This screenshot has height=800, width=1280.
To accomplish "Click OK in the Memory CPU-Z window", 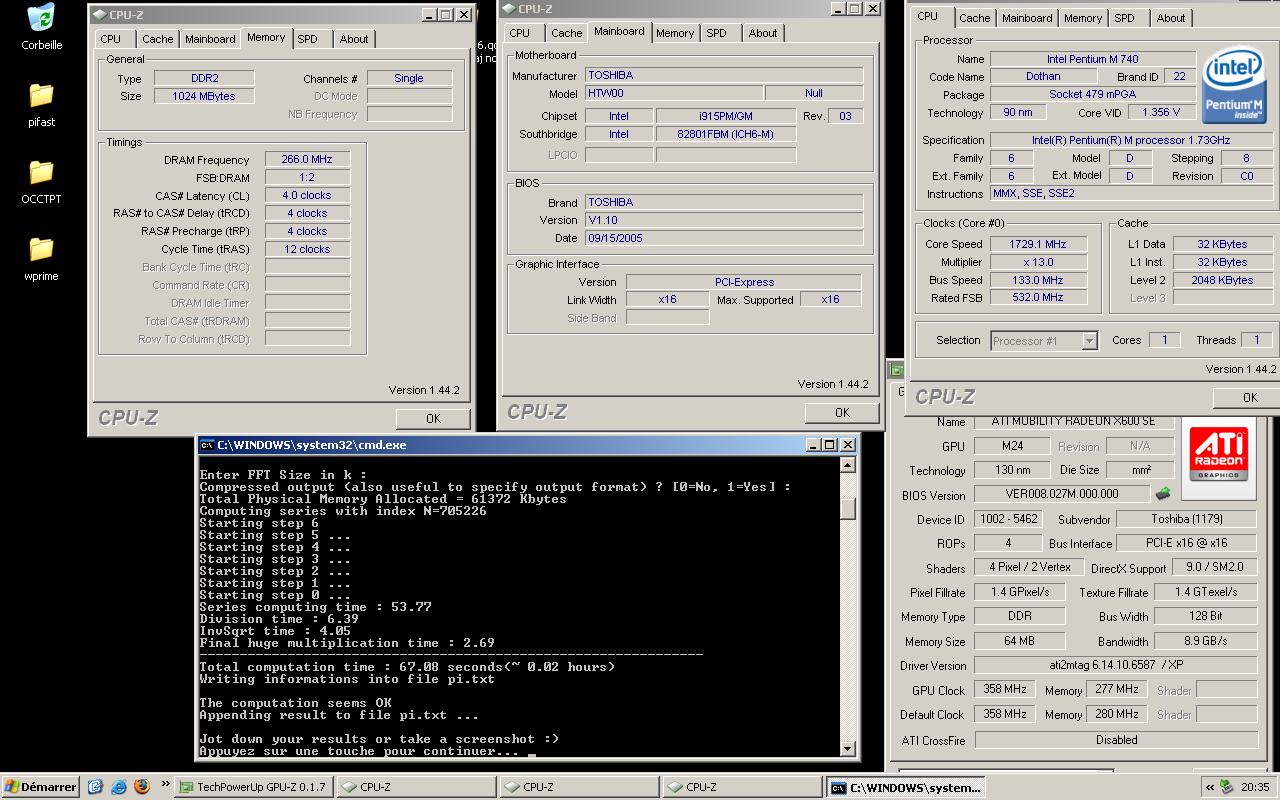I will tap(433, 418).
